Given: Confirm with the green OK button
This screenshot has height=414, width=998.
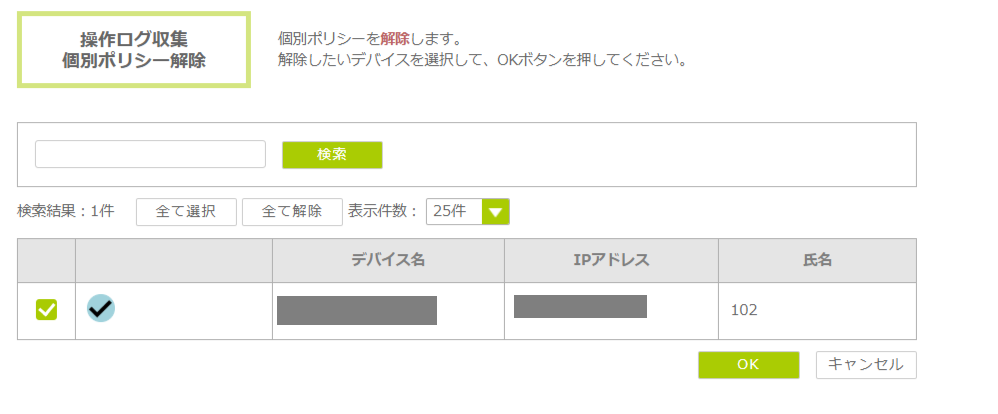Looking at the screenshot, I should pos(748,365).
